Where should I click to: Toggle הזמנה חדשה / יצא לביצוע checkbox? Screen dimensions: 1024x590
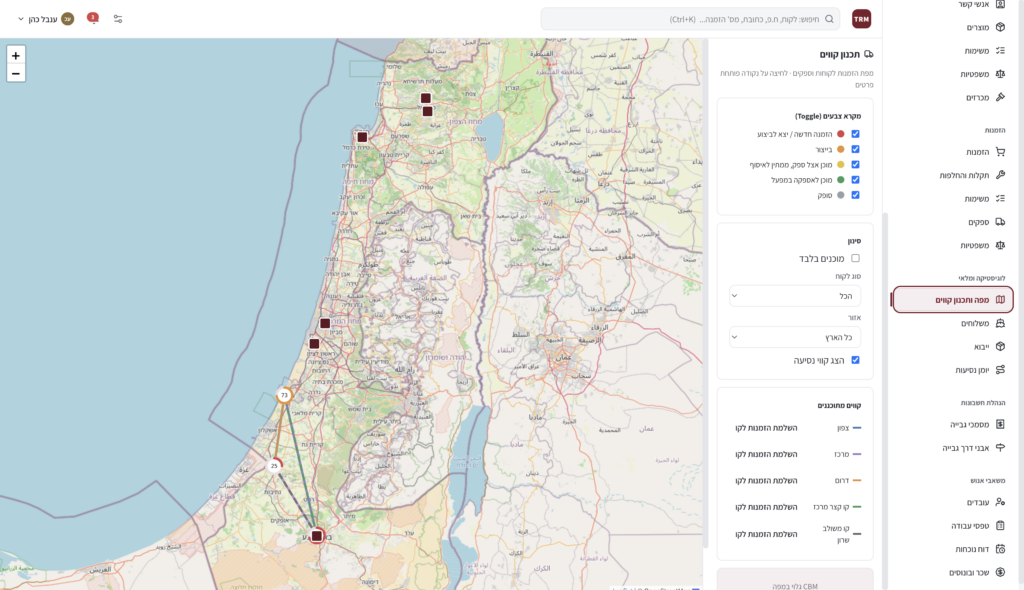(856, 134)
